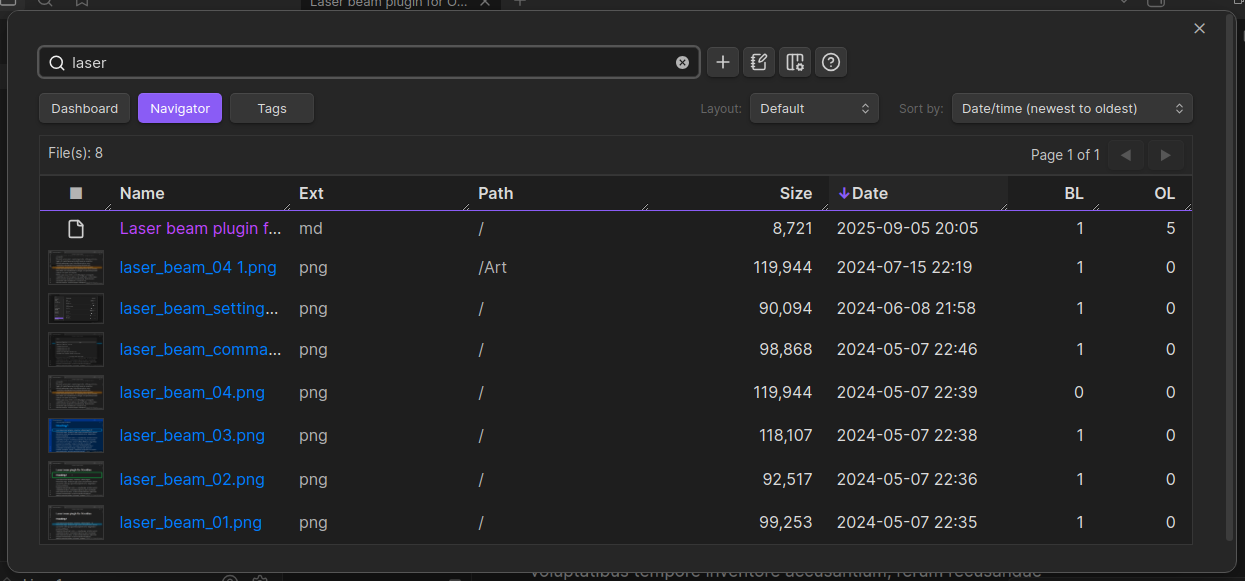Screen dimensions: 1245x581
Task: Toggle selection of the Date sort direction arrow
Action: pyautogui.click(x=846, y=193)
